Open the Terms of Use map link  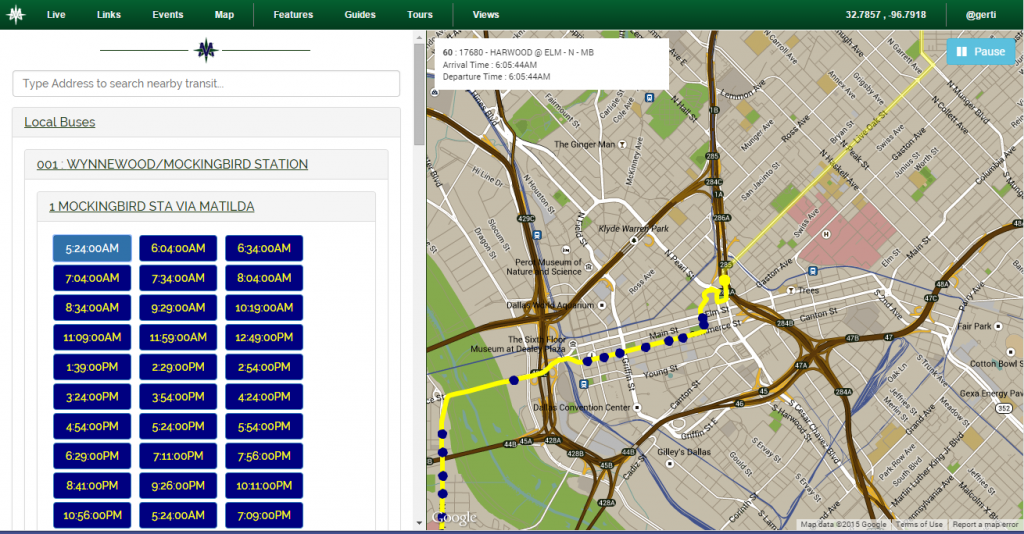pyautogui.click(x=918, y=525)
